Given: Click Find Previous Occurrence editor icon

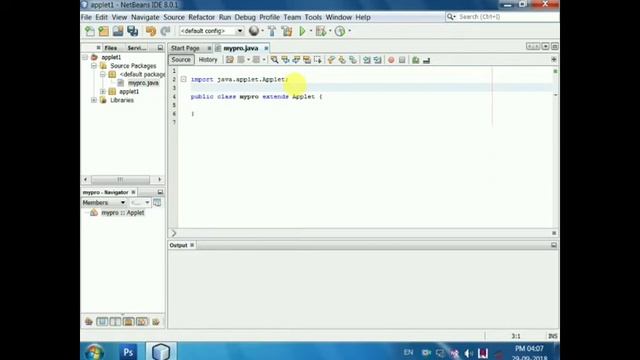Looking at the screenshot, I should point(285,60).
